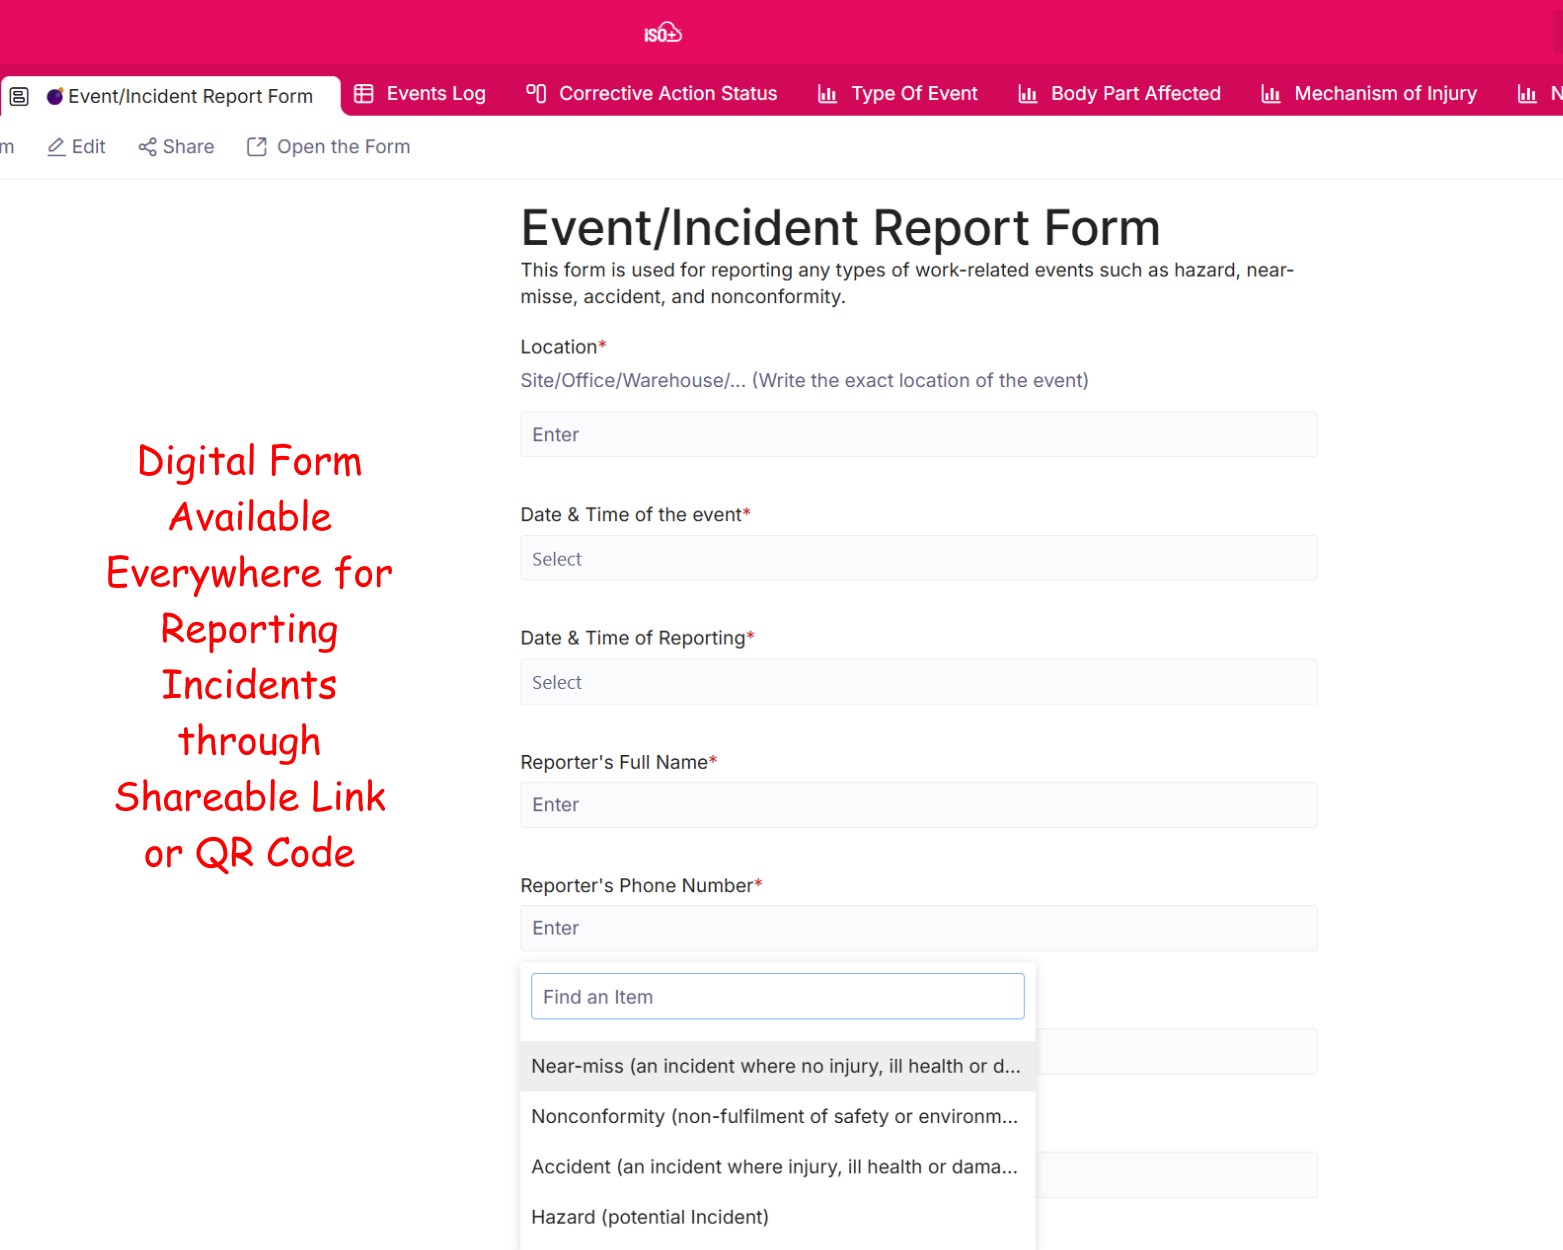Click the Mechanism of Injury chart icon
This screenshot has height=1250, width=1563.
1270,94
